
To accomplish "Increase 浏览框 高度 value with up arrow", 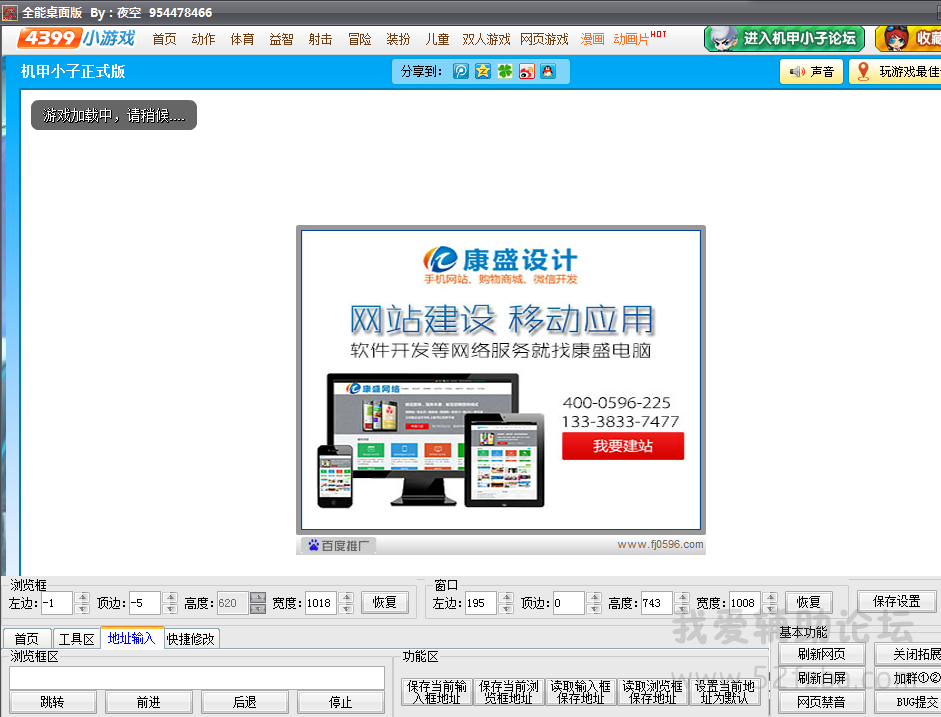I will 258,598.
